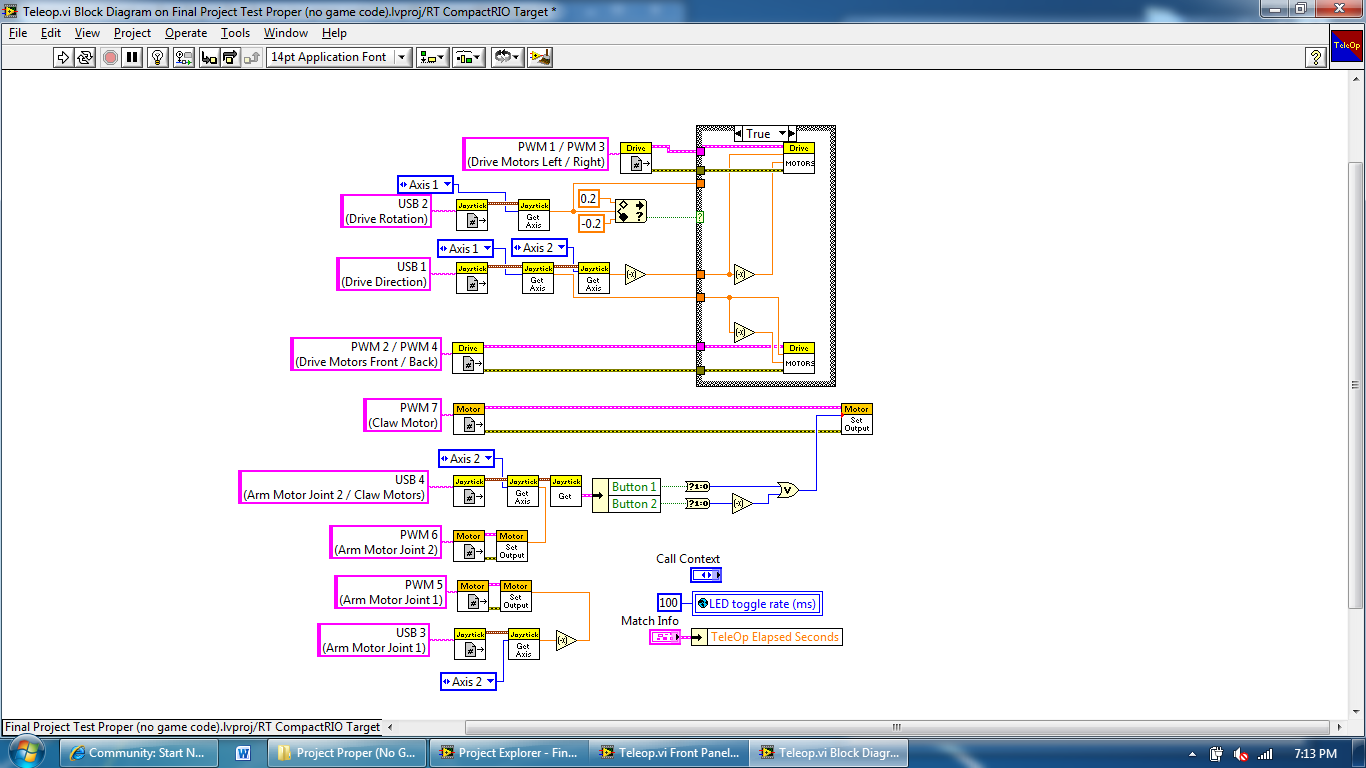Select the Set Output Motor VI for PWM 7
The image size is (1366, 768).
click(x=857, y=419)
